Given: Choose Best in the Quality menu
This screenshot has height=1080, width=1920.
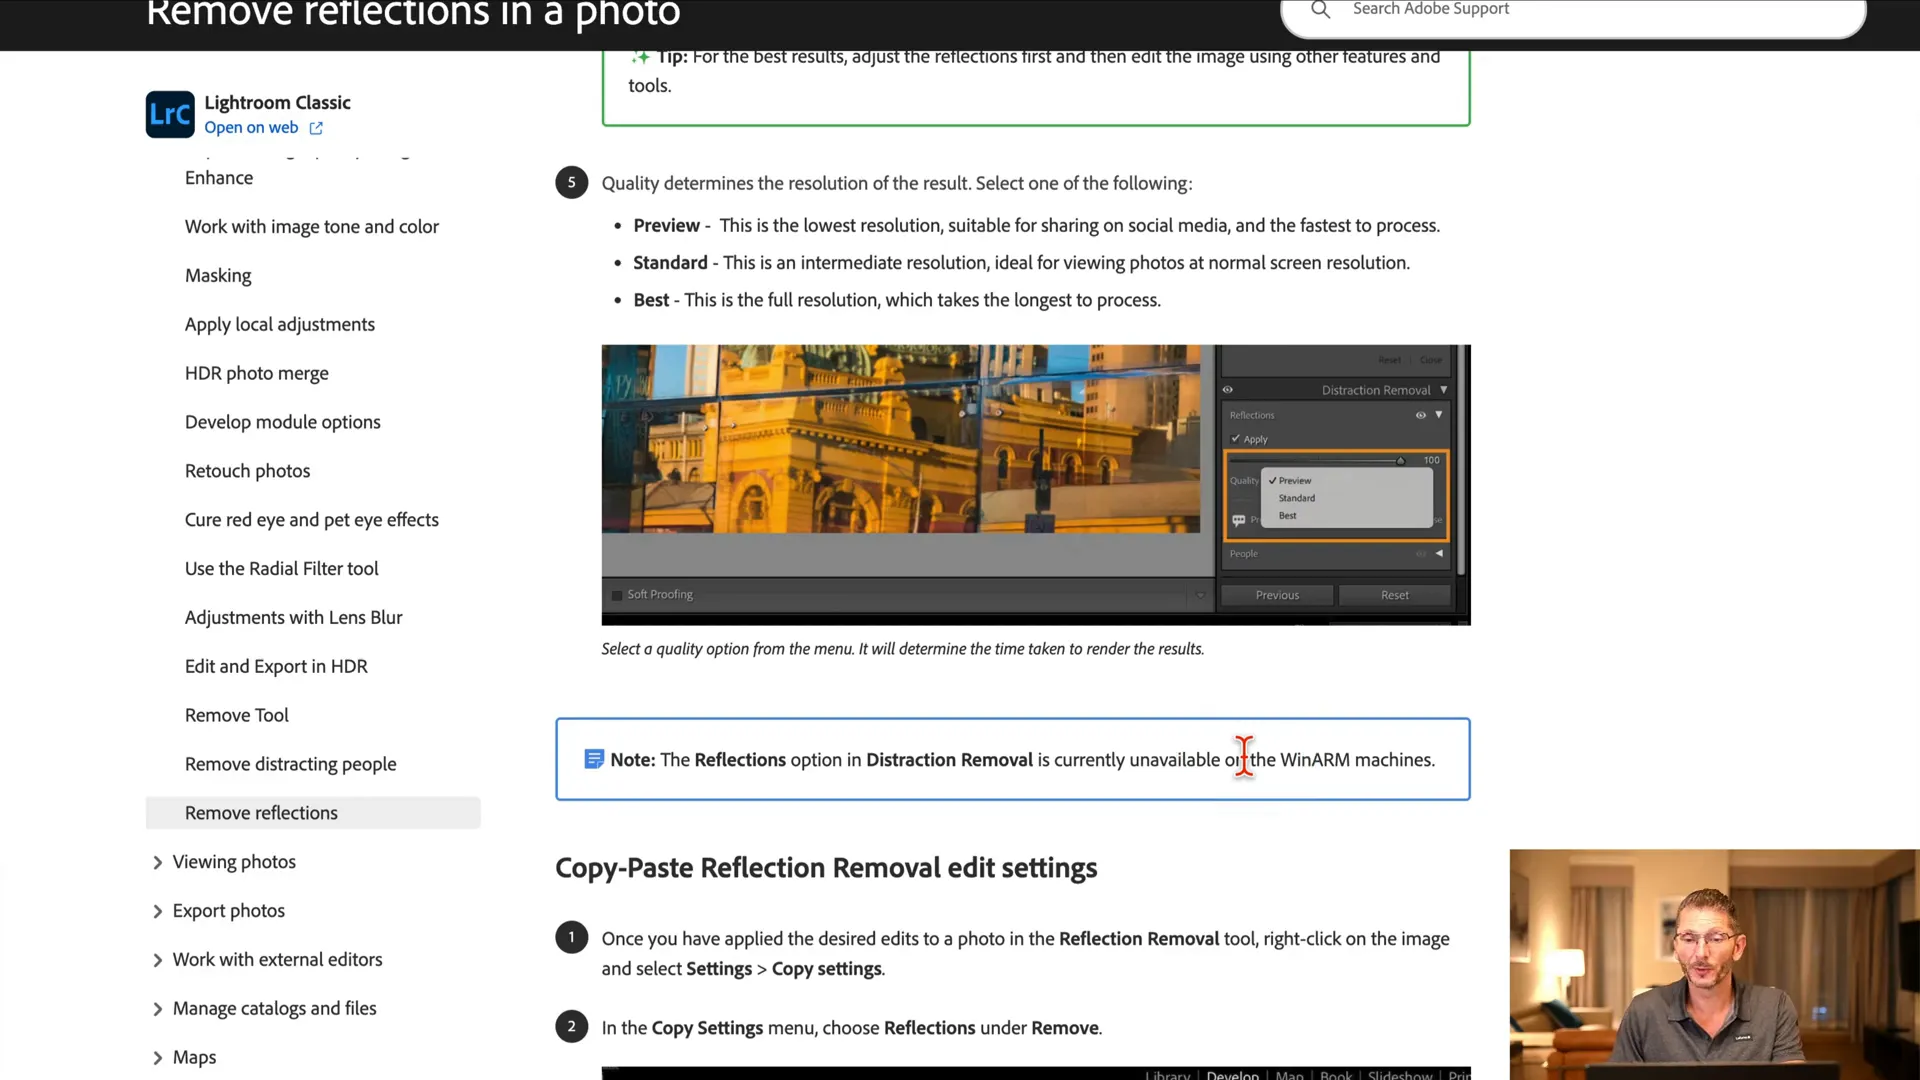Looking at the screenshot, I should (x=1287, y=516).
